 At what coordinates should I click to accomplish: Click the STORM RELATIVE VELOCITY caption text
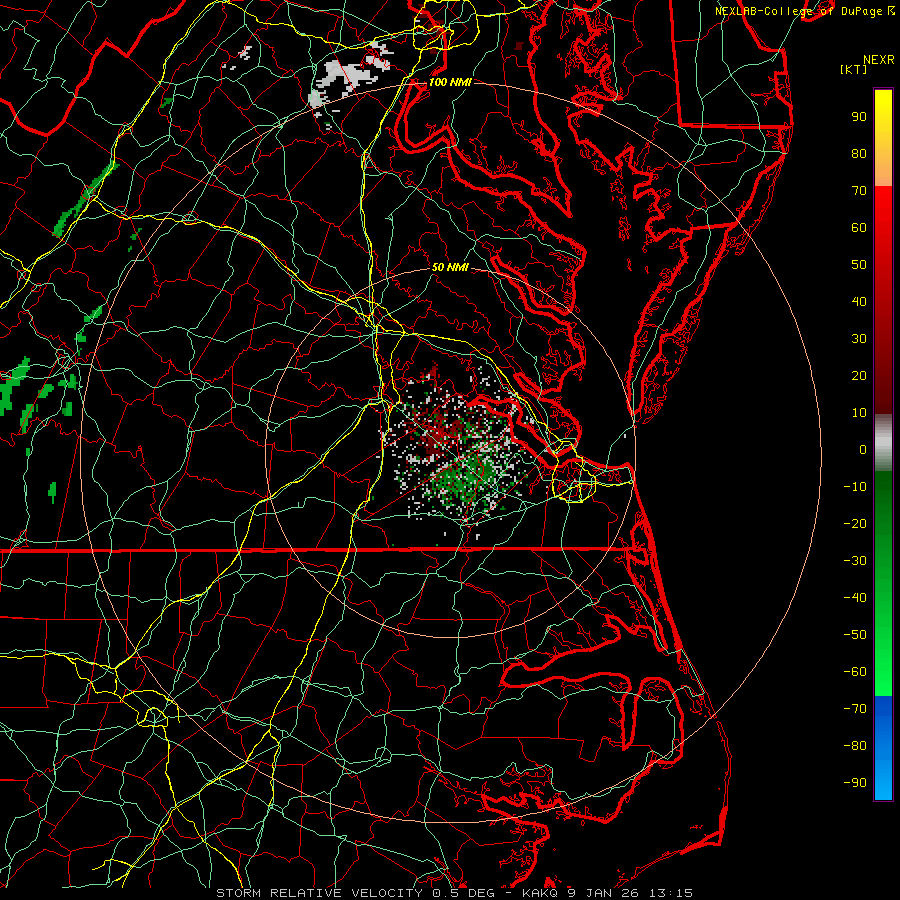(319, 893)
